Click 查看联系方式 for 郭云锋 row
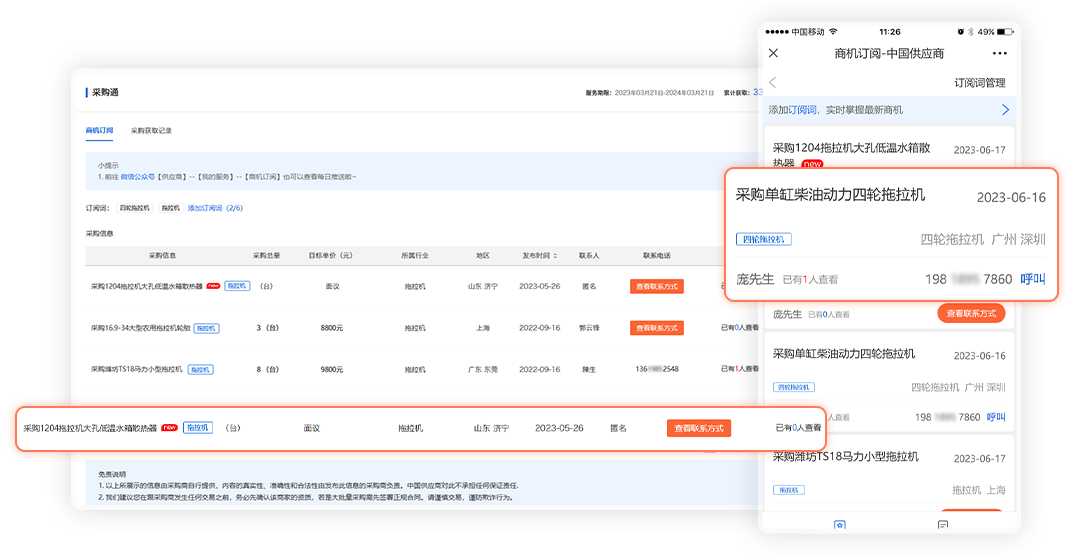Viewport: 1069px width, 556px height. (656, 328)
